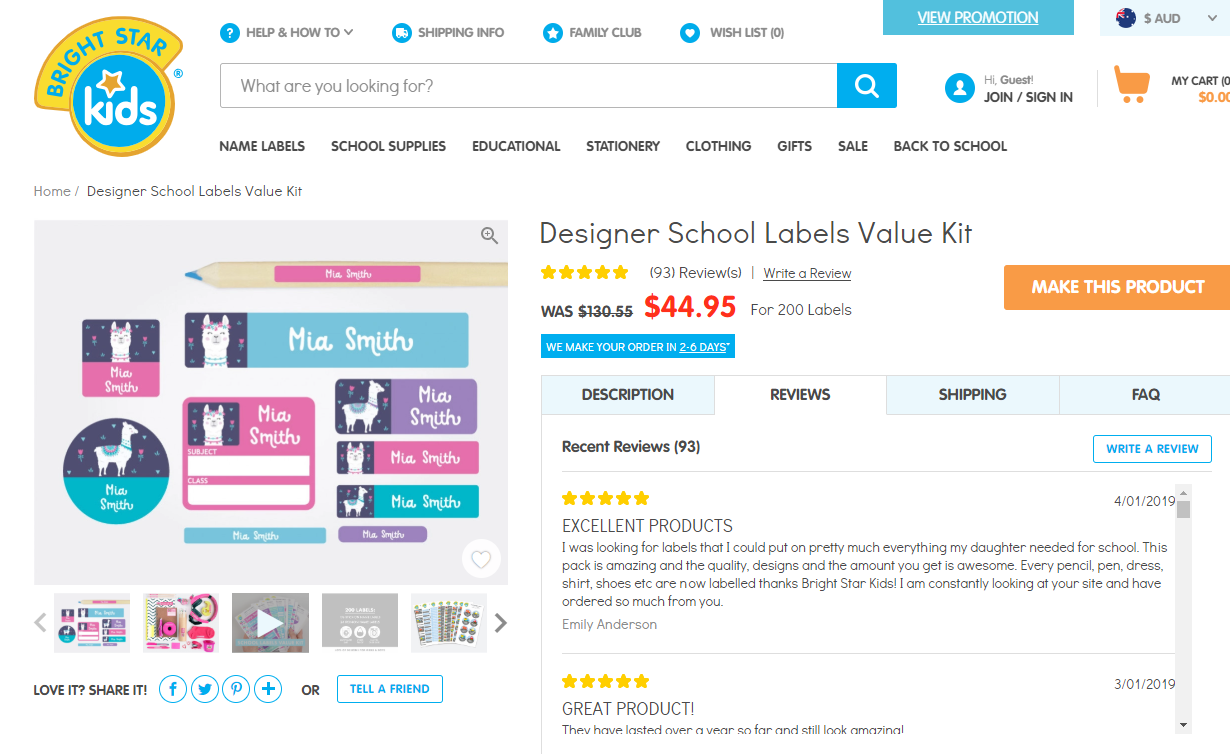Click the Designer School Labels Value Kit title
This screenshot has width=1230, height=754.
coord(756,234)
